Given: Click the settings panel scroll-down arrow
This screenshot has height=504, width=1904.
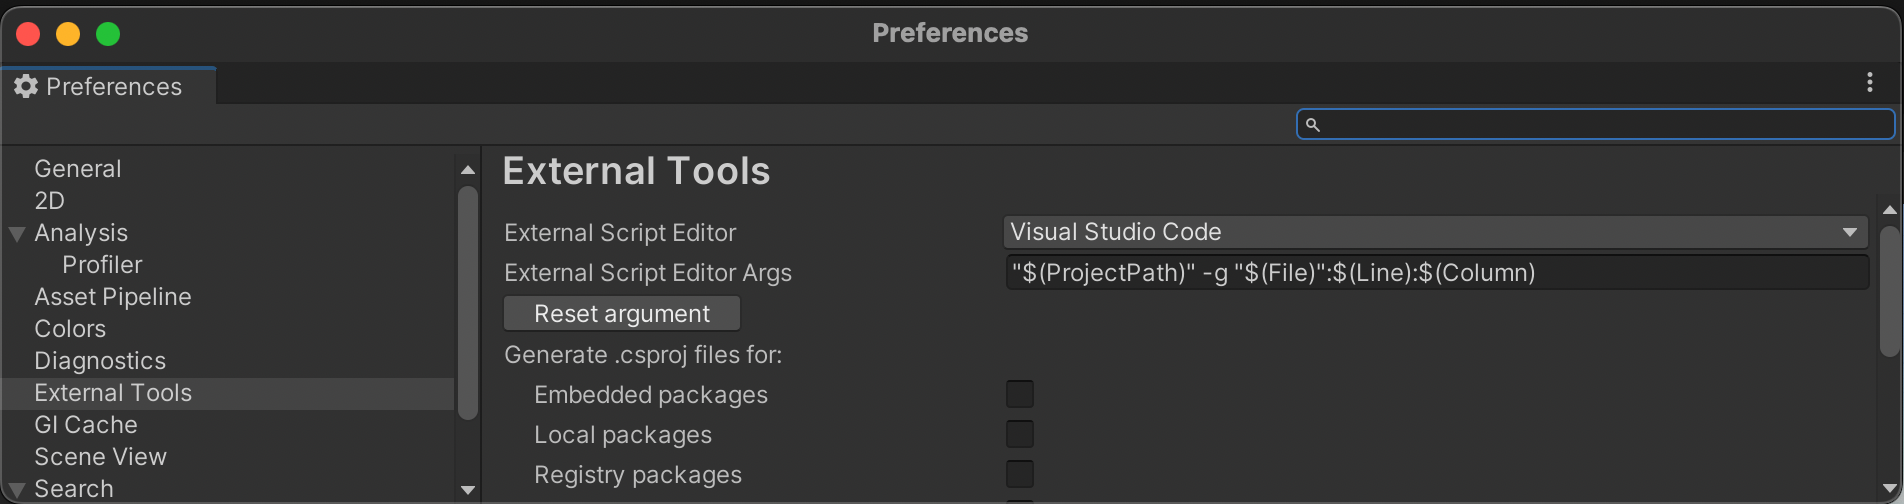Looking at the screenshot, I should tap(1889, 481).
